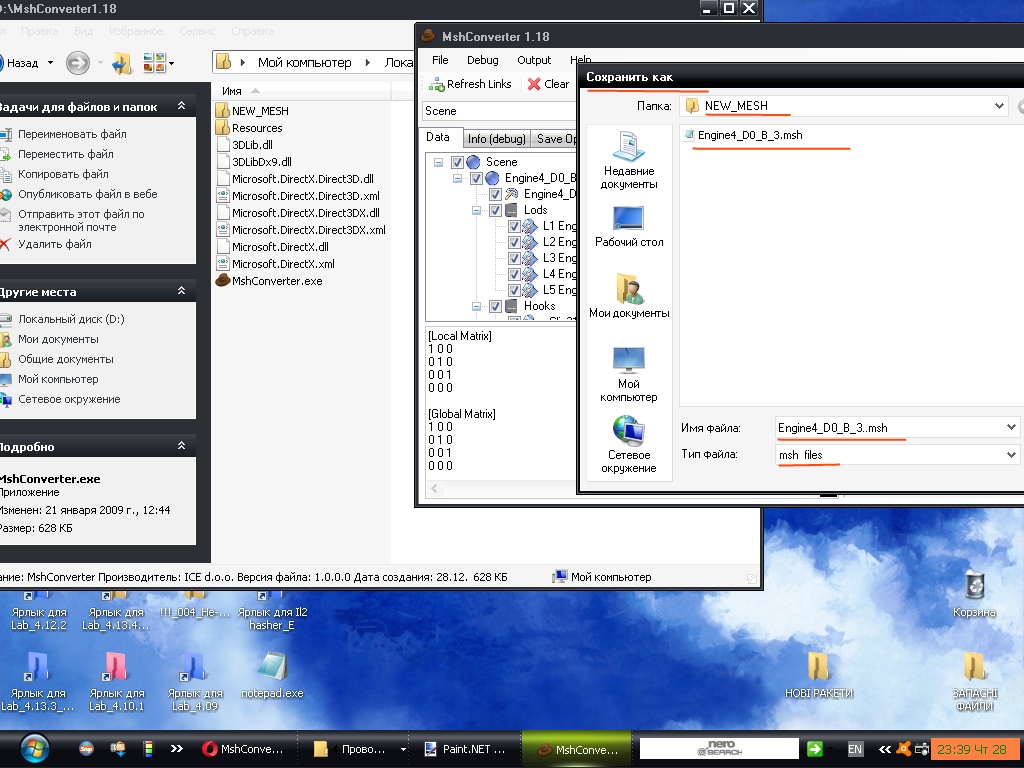Click the Forward arrow in Explorer toolbar
The width and height of the screenshot is (1024, 768).
coord(78,63)
